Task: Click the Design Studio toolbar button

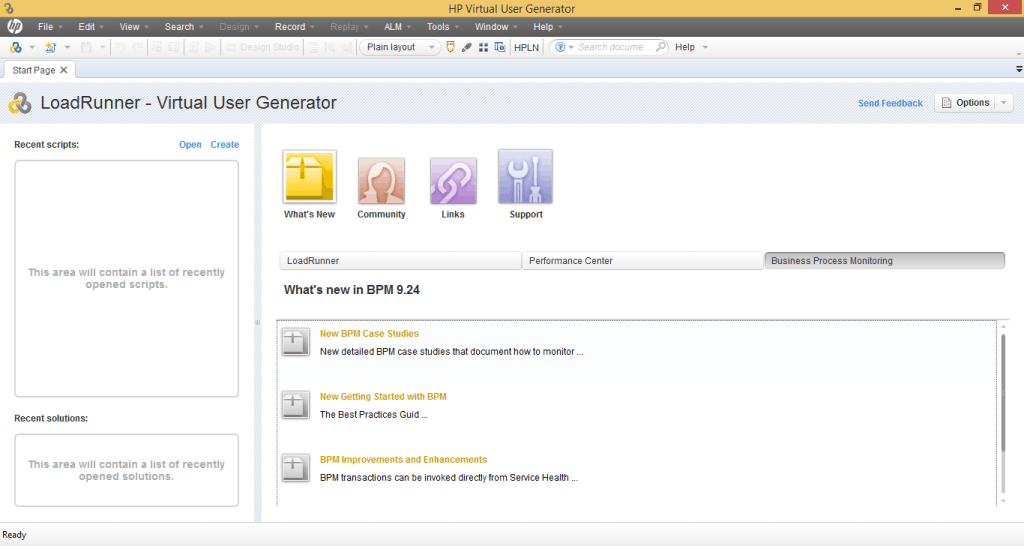Action: [262, 47]
